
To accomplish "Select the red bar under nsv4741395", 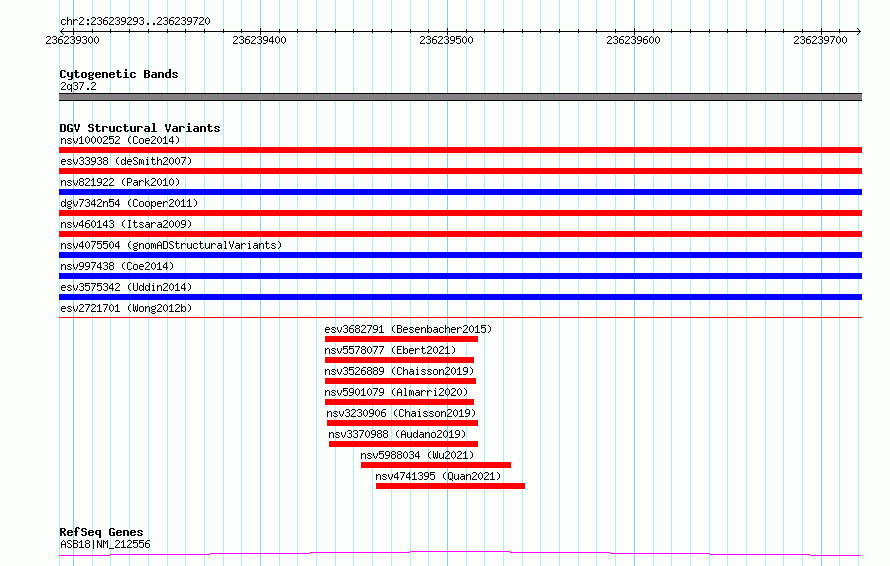I will [450, 486].
